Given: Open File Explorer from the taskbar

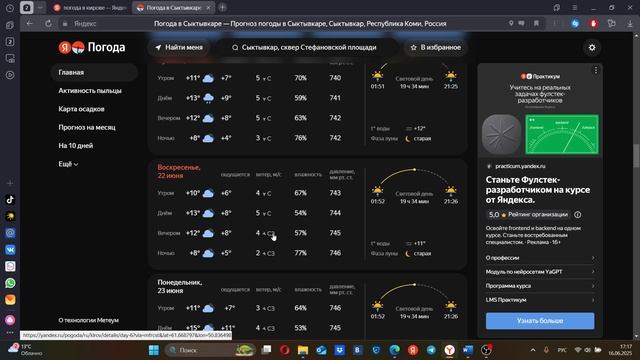Looking at the screenshot, I should [x=303, y=350].
